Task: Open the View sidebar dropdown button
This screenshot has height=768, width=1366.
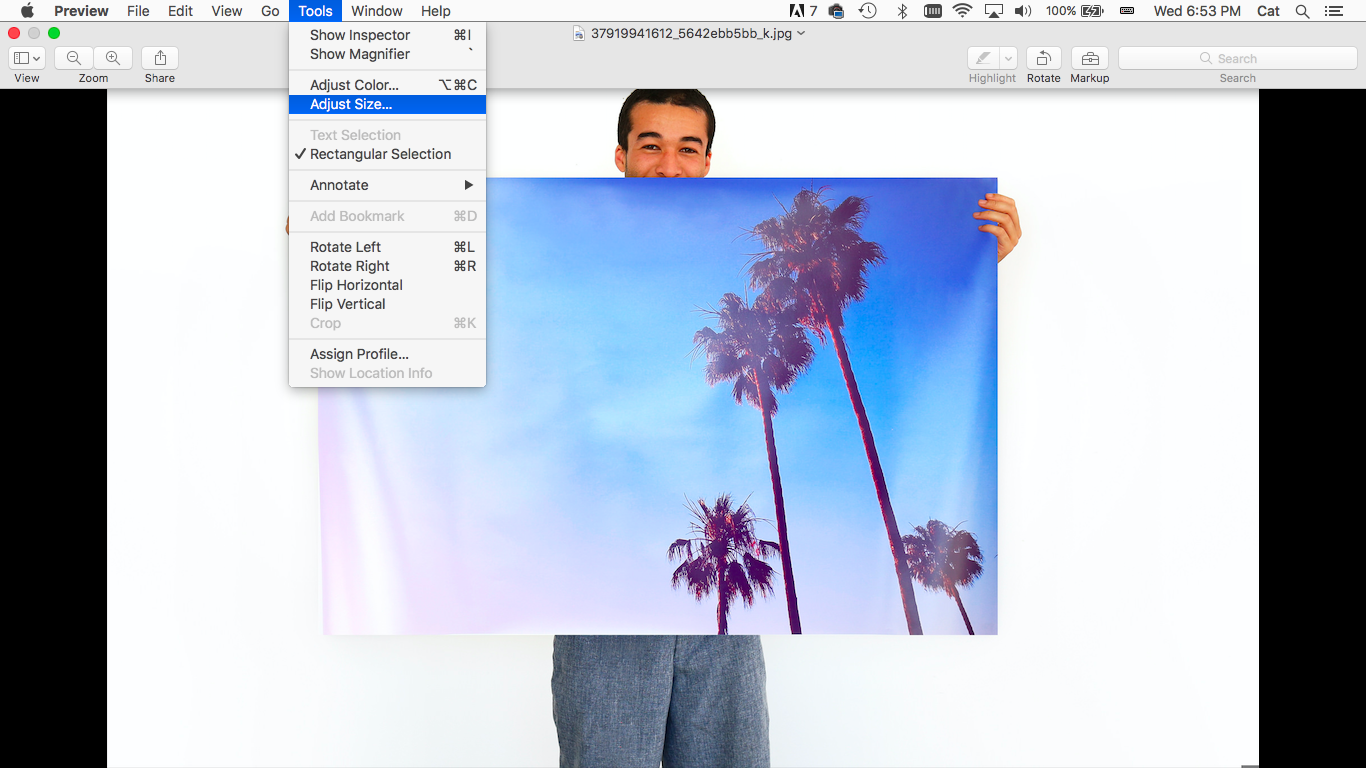Action: pyautogui.click(x=26, y=58)
